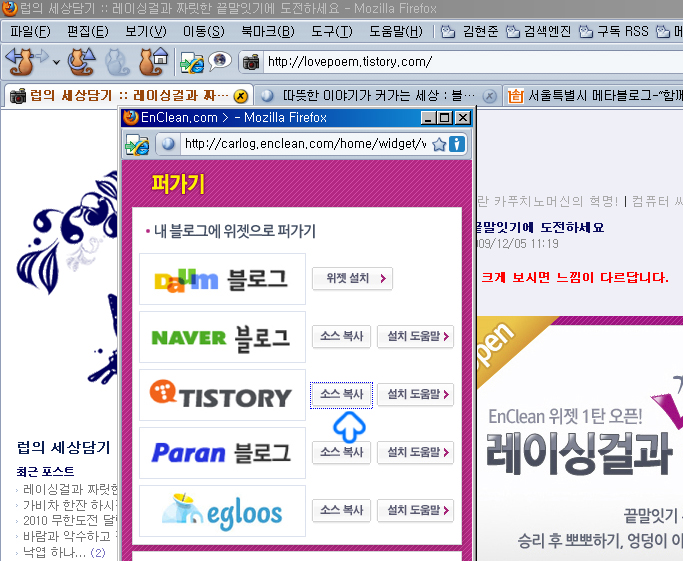Click the globe speech-bubble toolbar icon

[x=219, y=61]
